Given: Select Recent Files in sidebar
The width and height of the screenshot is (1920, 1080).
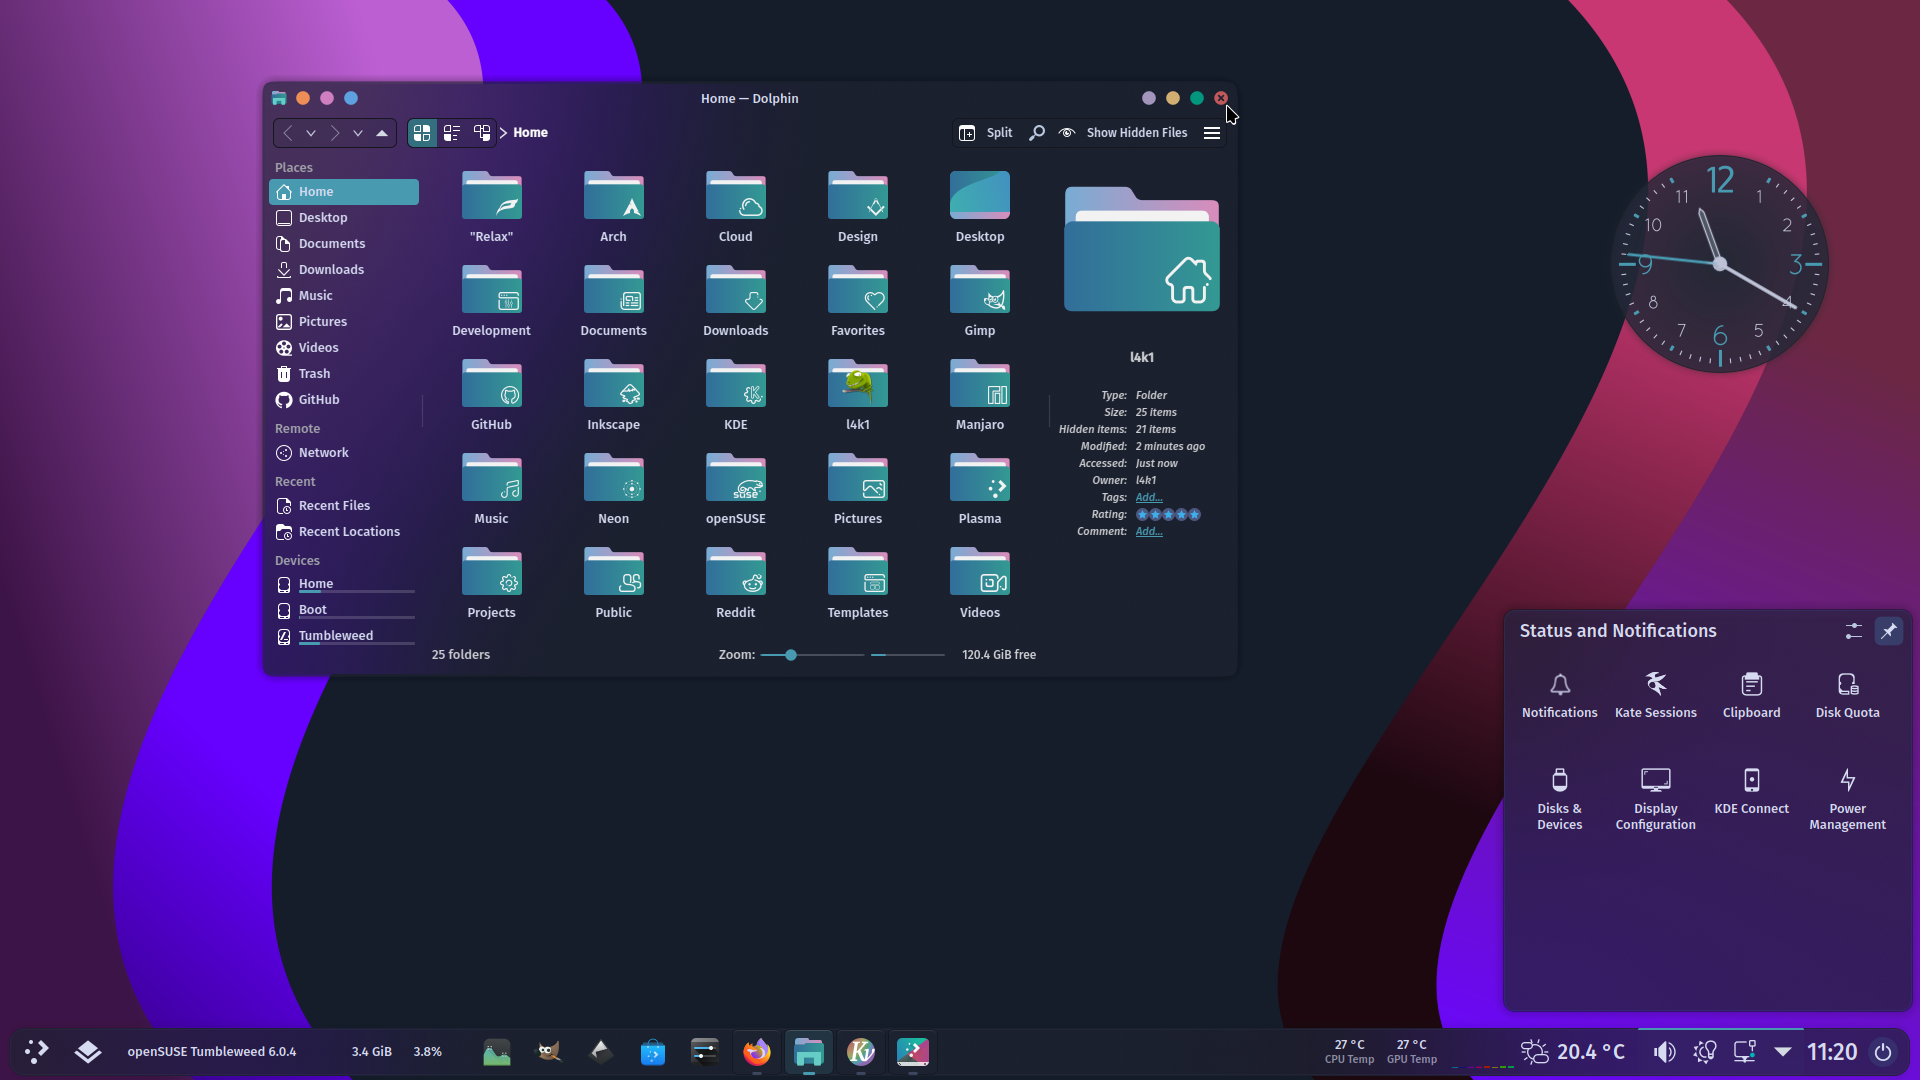Looking at the screenshot, I should click(x=344, y=506).
